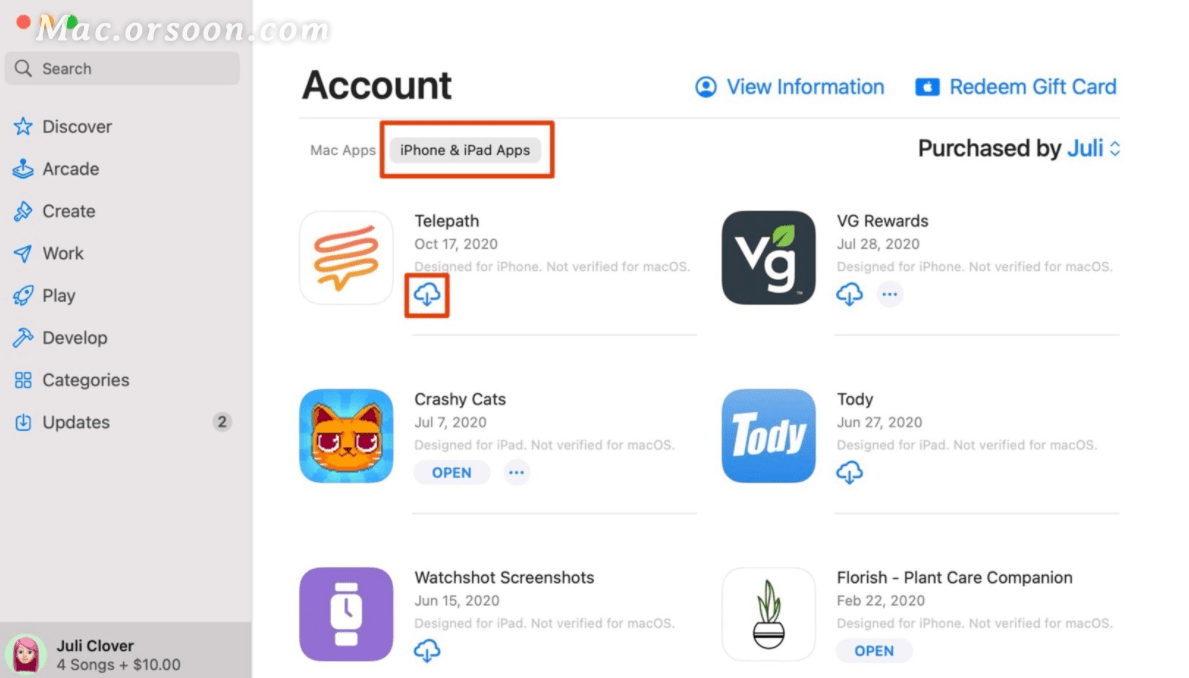
Task: Open Juli Clover account profile
Action: click(x=95, y=654)
